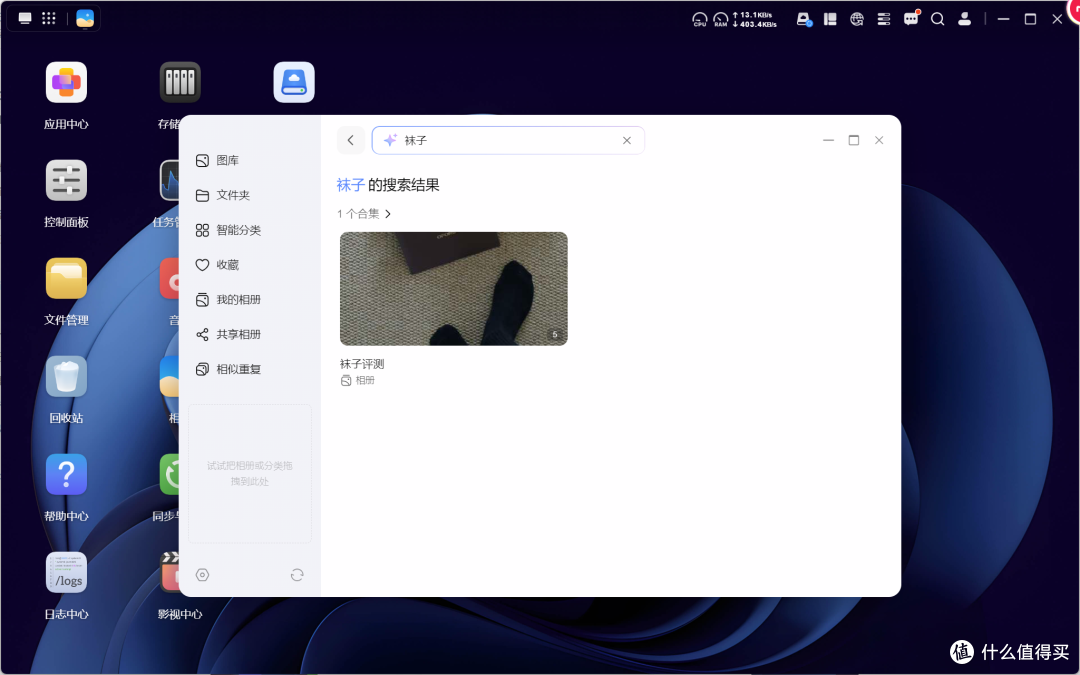Open the message notifications icon
The height and width of the screenshot is (675, 1080).
click(x=911, y=19)
